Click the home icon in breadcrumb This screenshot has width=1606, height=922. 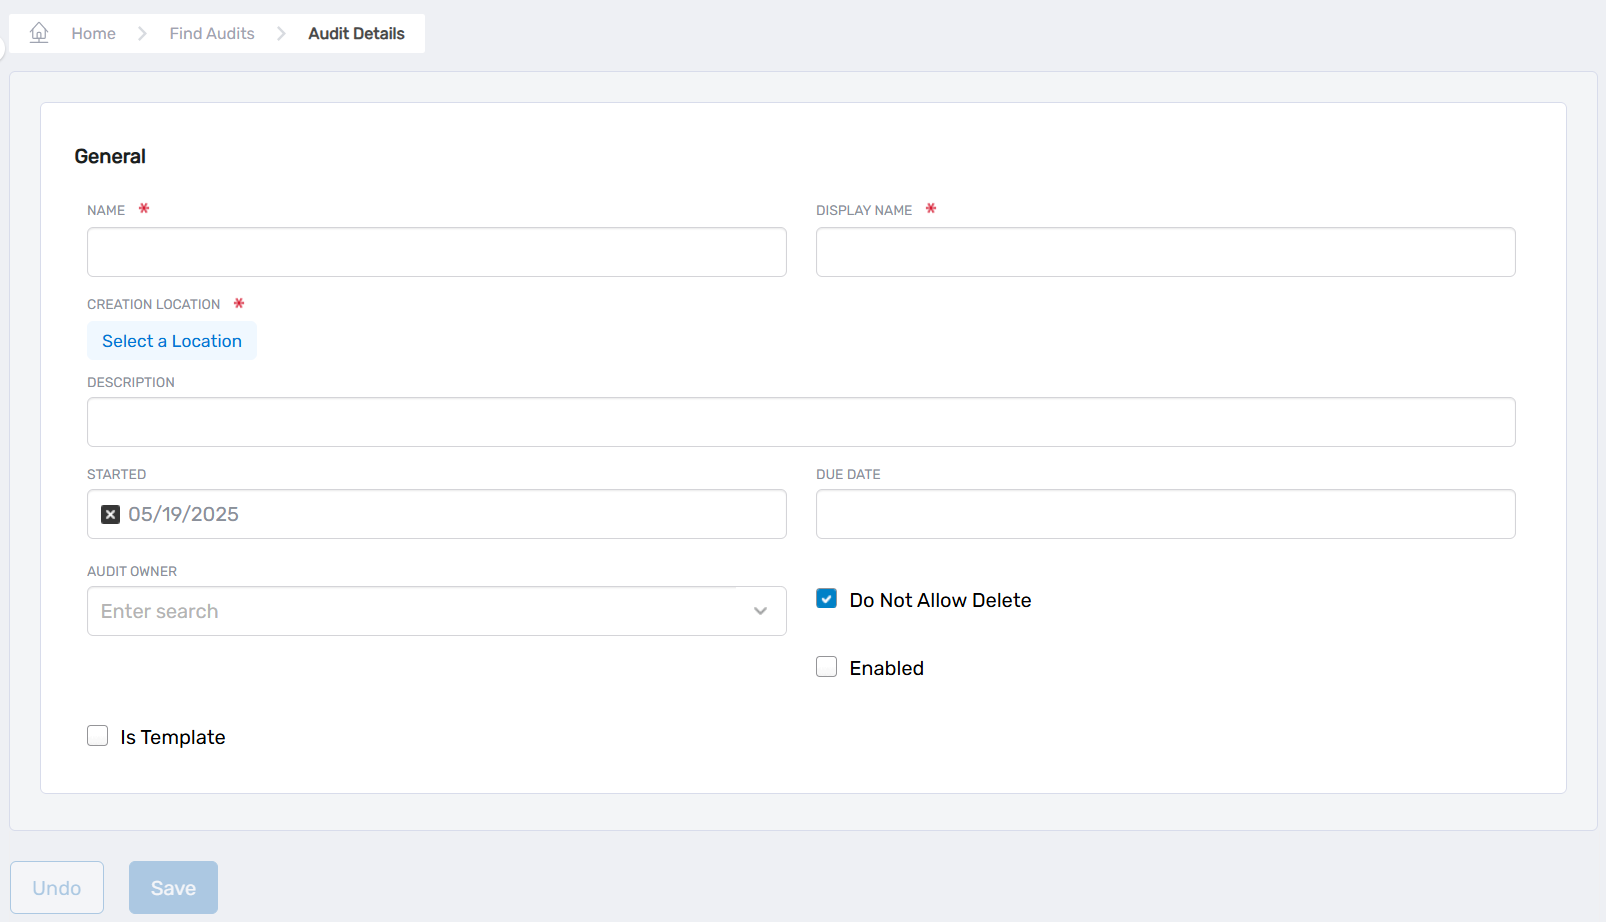click(39, 33)
